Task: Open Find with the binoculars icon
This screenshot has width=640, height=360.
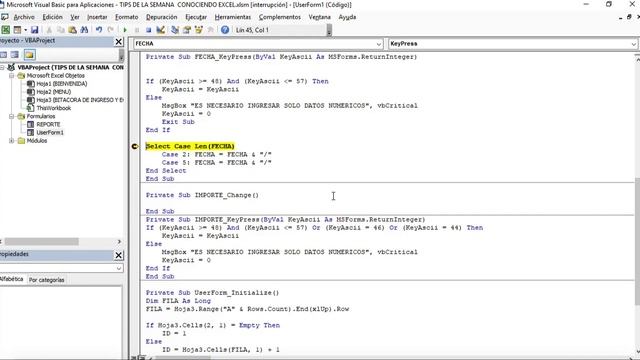Action: [84, 30]
